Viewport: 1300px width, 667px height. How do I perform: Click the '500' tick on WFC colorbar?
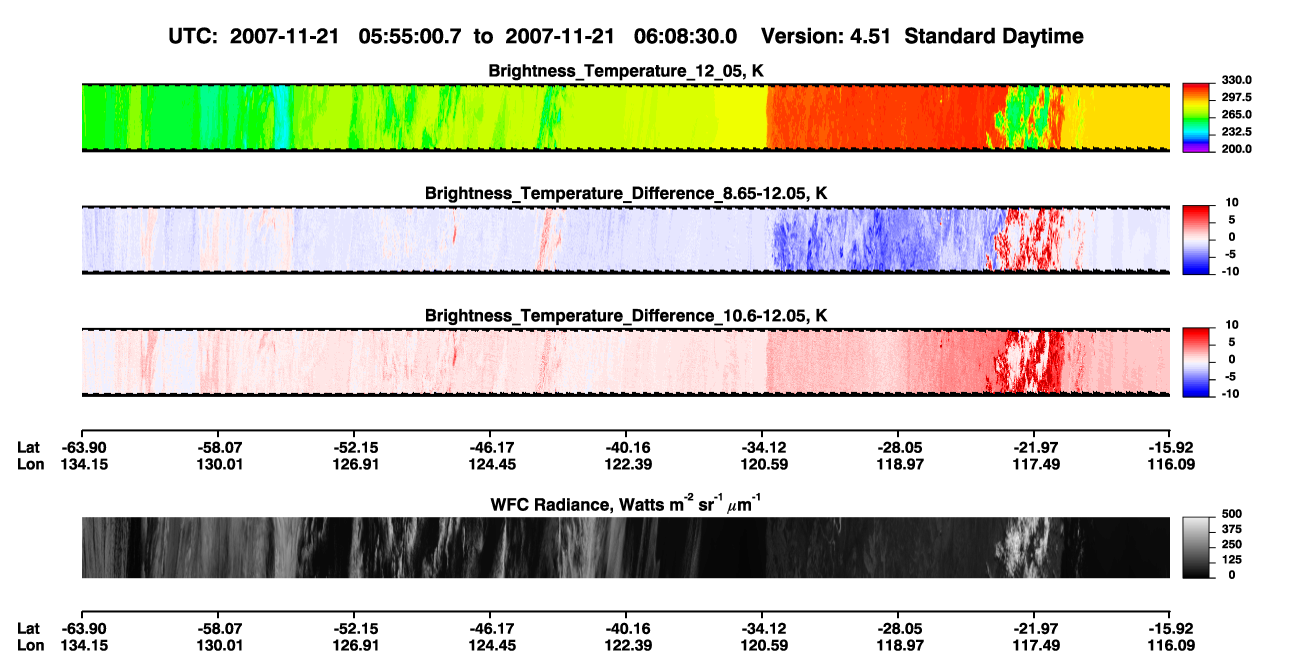1231,516
